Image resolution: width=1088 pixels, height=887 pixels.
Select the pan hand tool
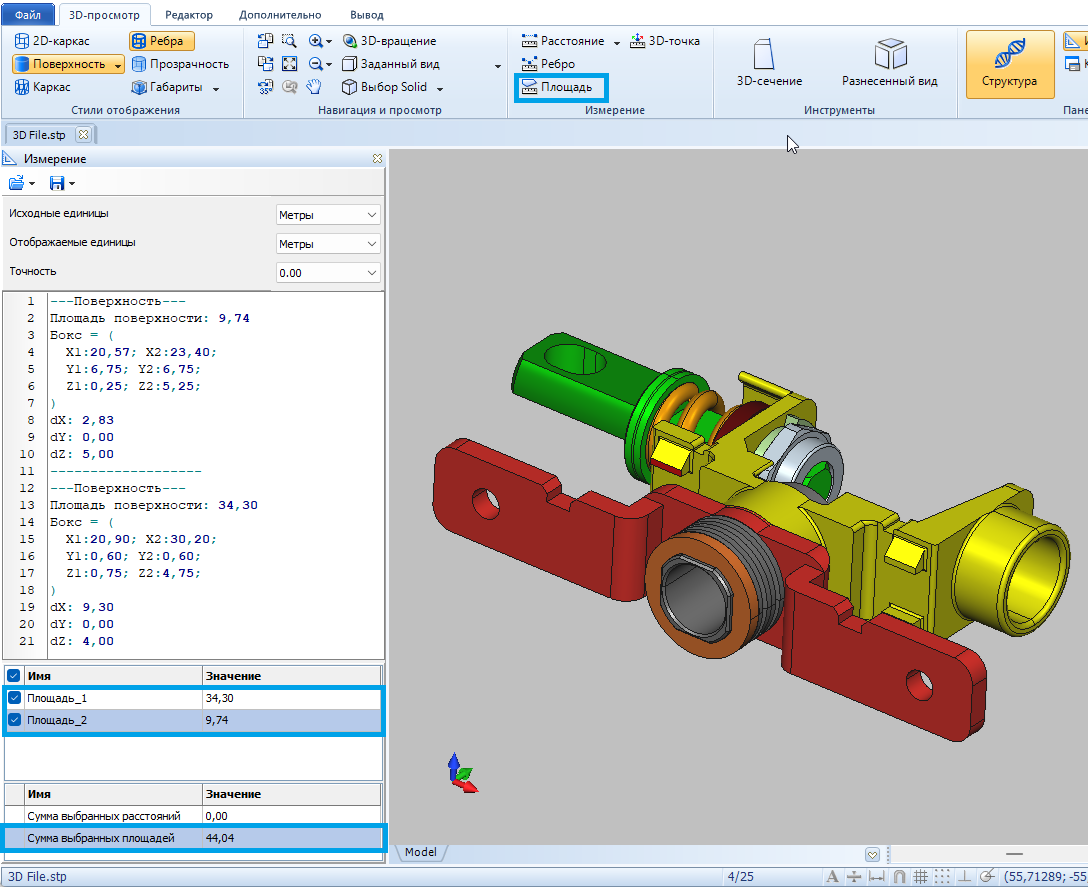coord(313,87)
